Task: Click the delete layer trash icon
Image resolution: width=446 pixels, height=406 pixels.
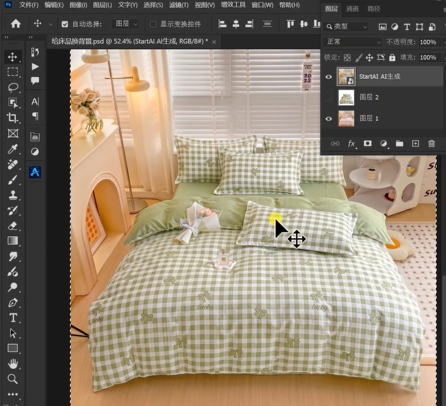Action: (432, 144)
